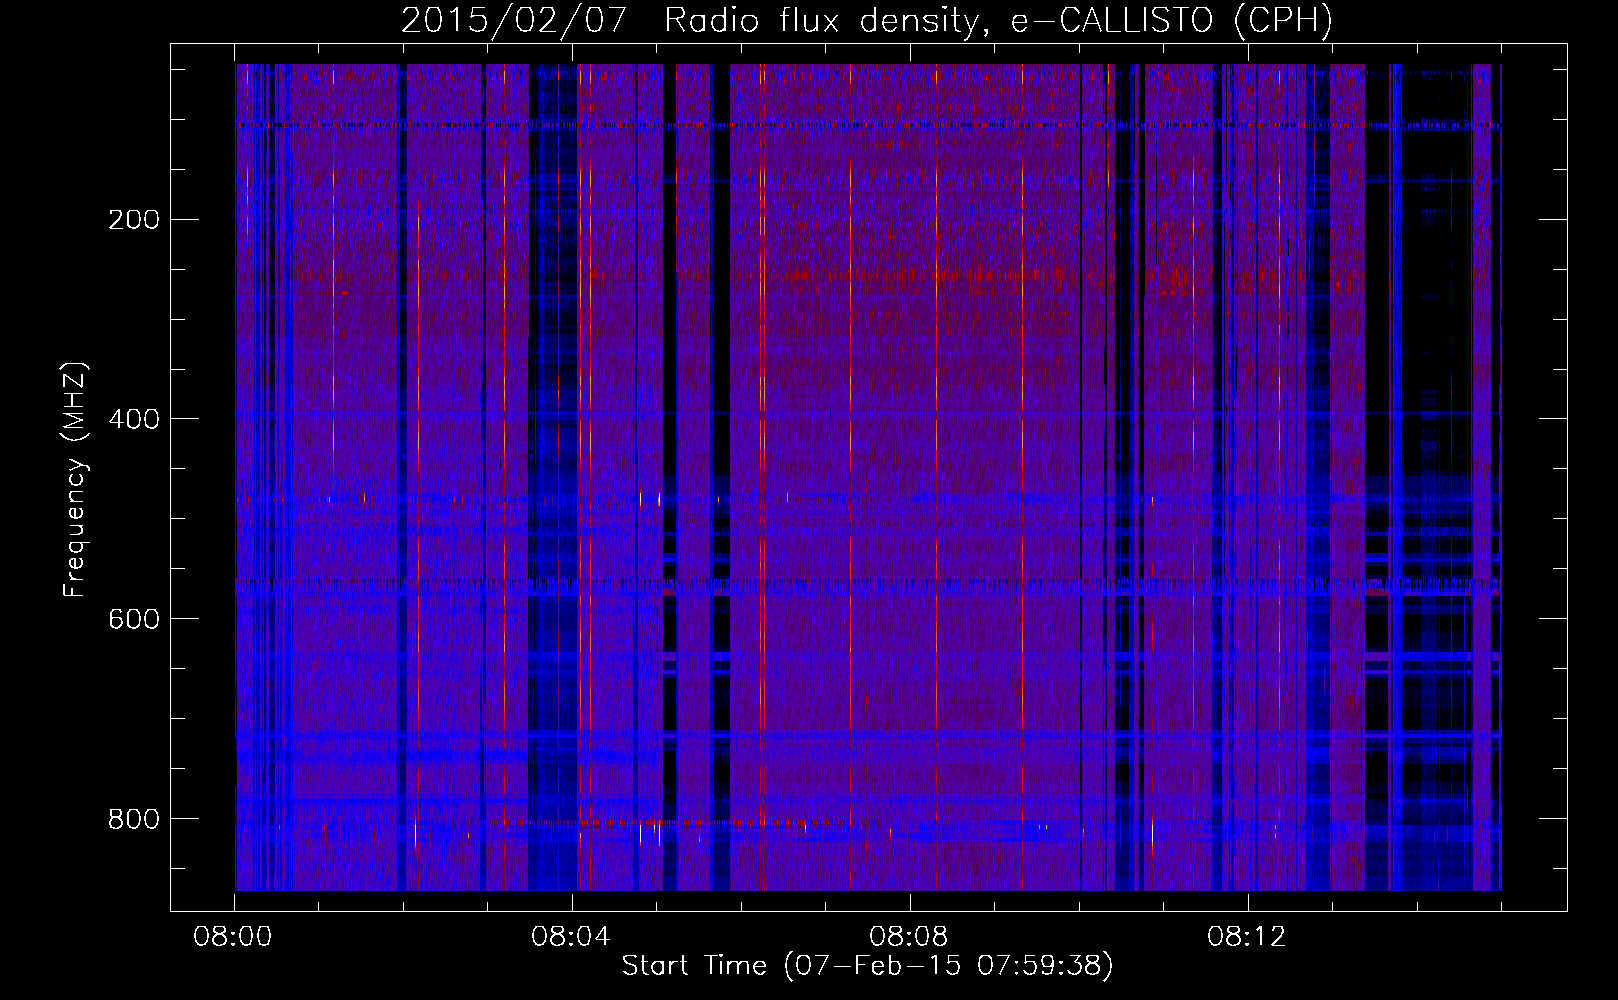The width and height of the screenshot is (1618, 1000).
Task: Click the 08:00 time tick label
Action: click(x=234, y=937)
